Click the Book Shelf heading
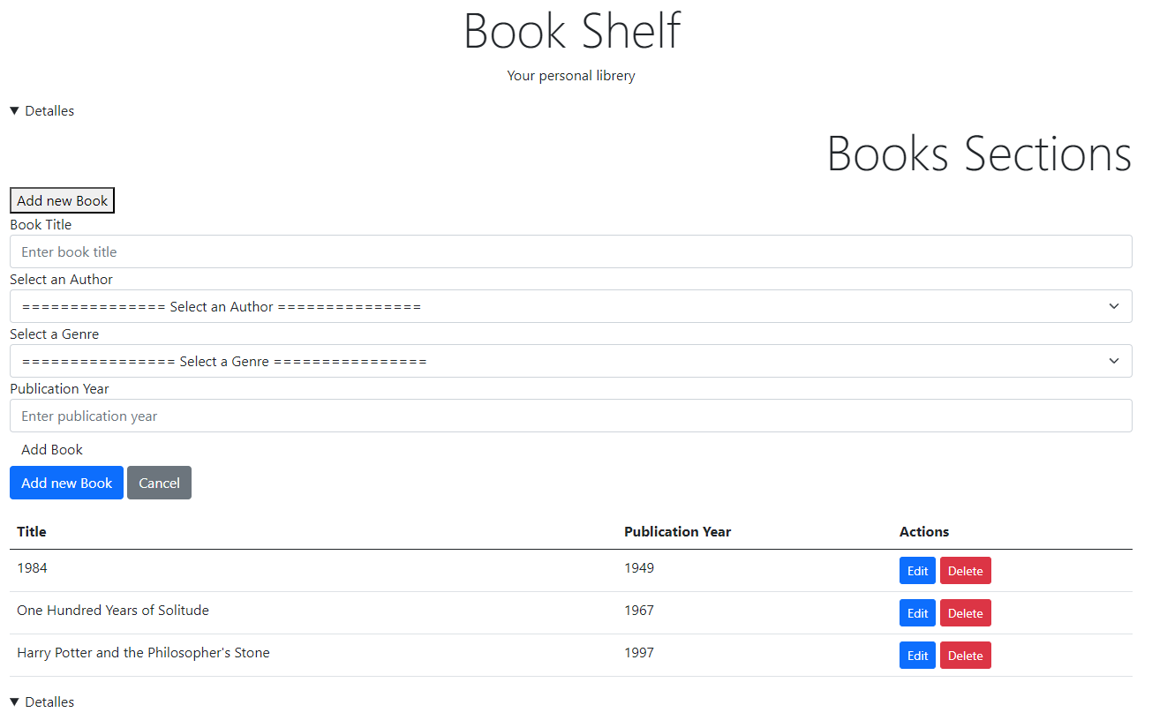The width and height of the screenshot is (1152, 720). [x=572, y=31]
